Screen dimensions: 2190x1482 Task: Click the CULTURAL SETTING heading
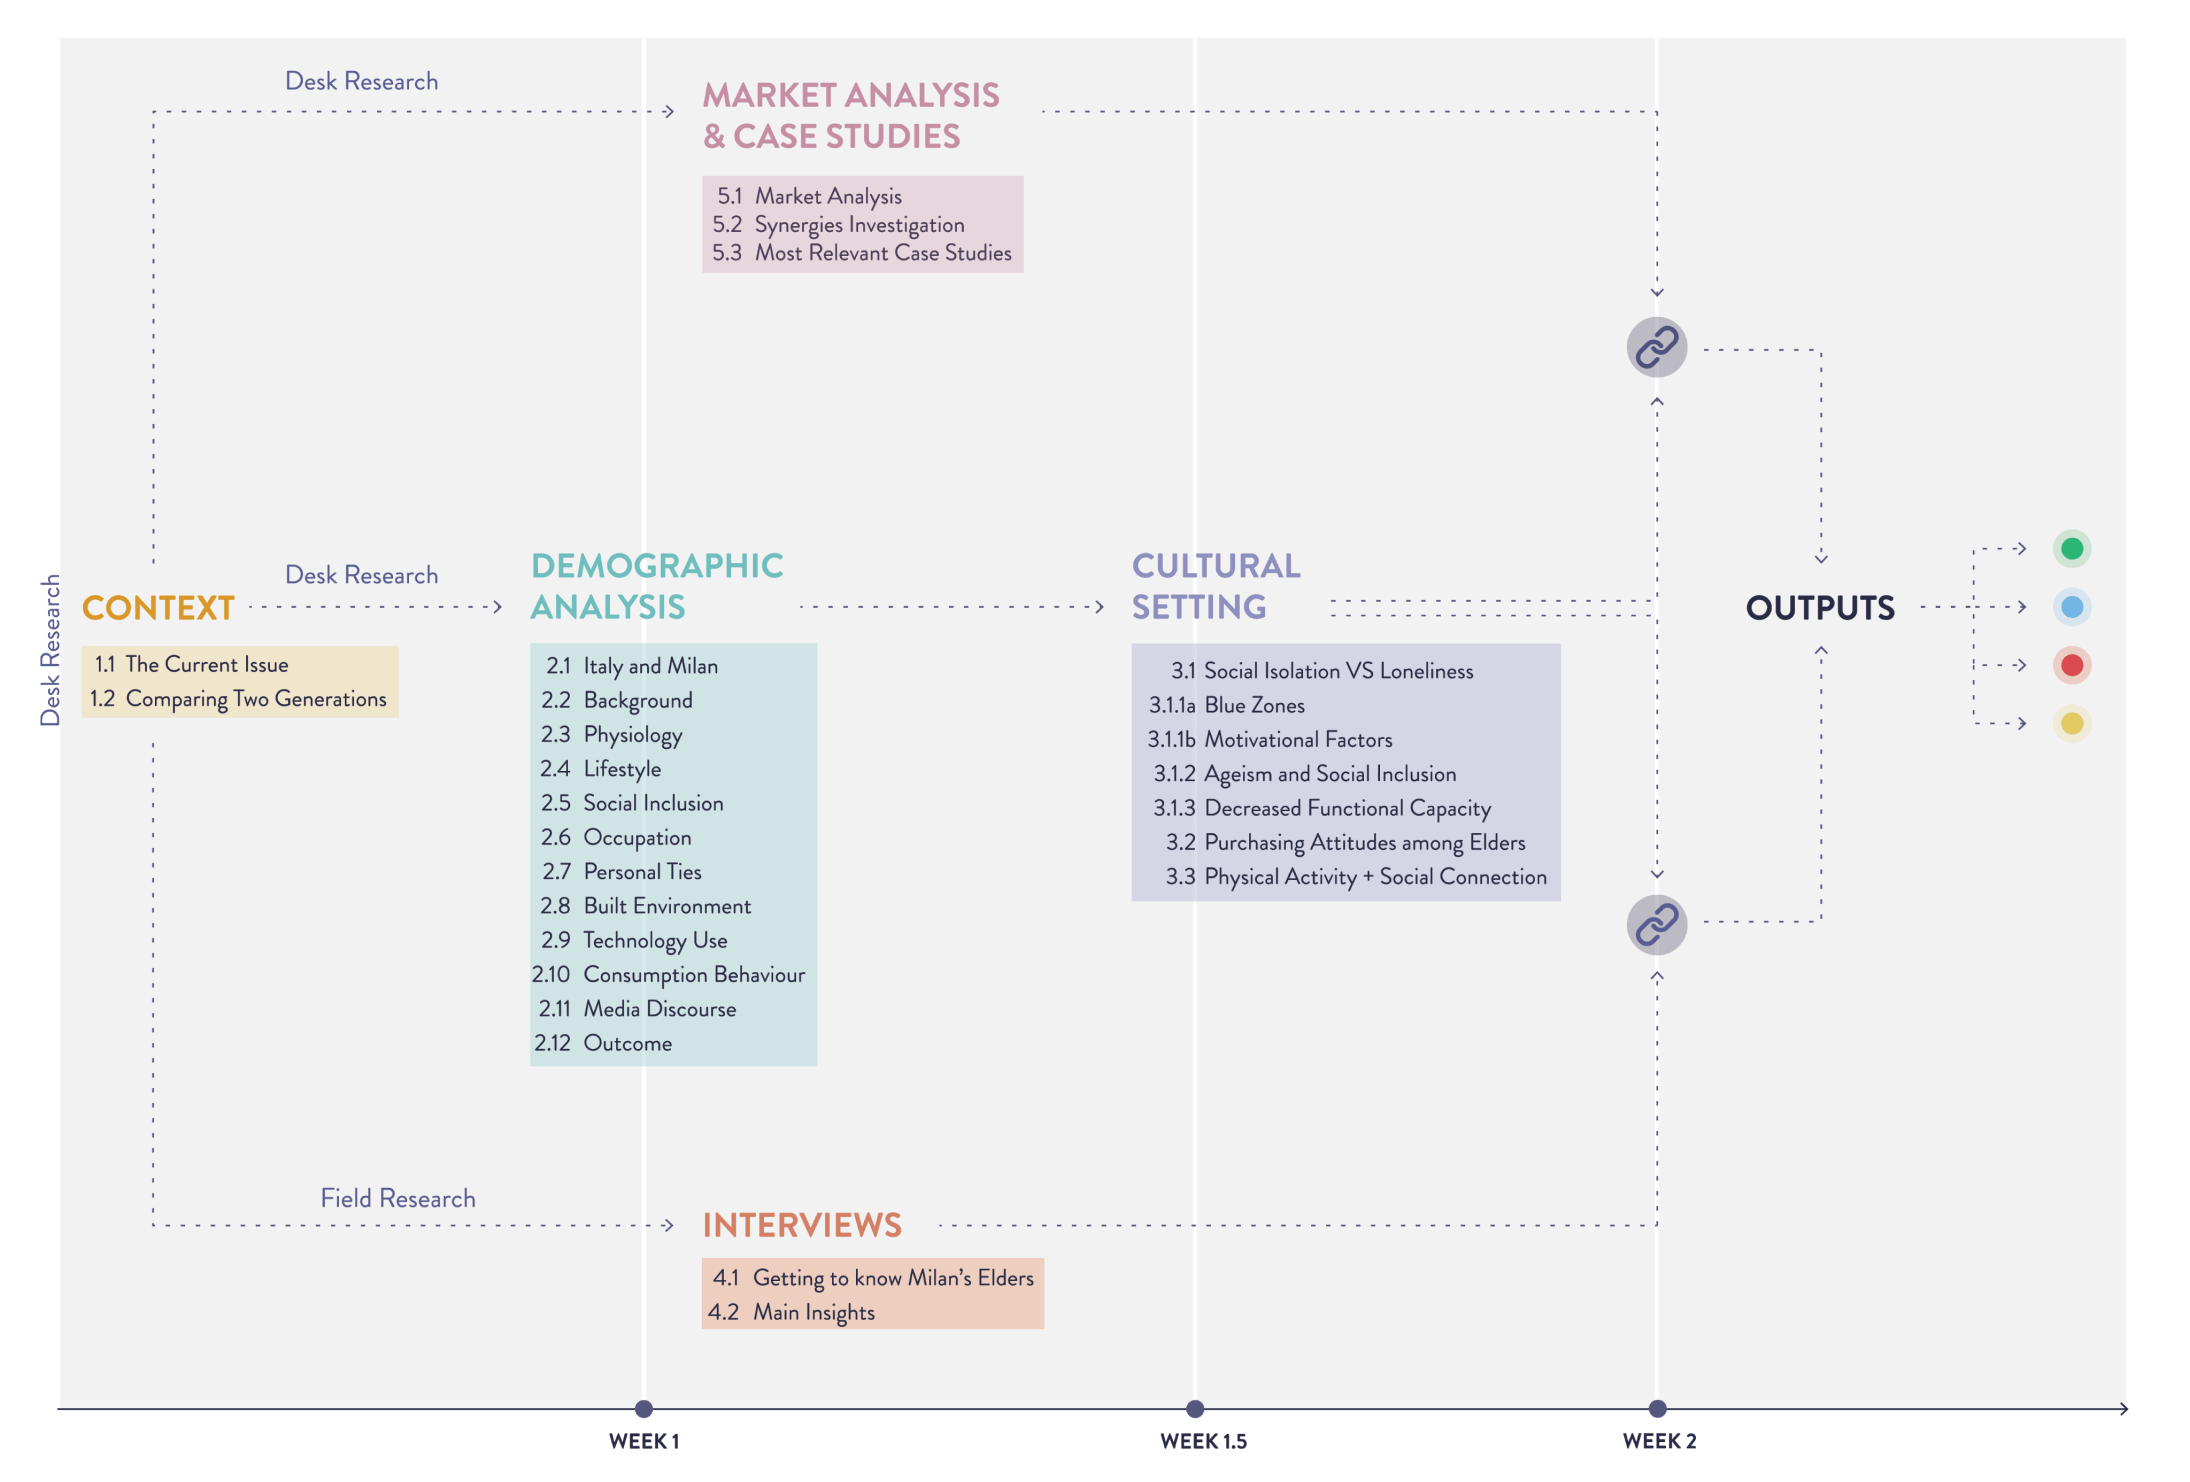point(1215,586)
